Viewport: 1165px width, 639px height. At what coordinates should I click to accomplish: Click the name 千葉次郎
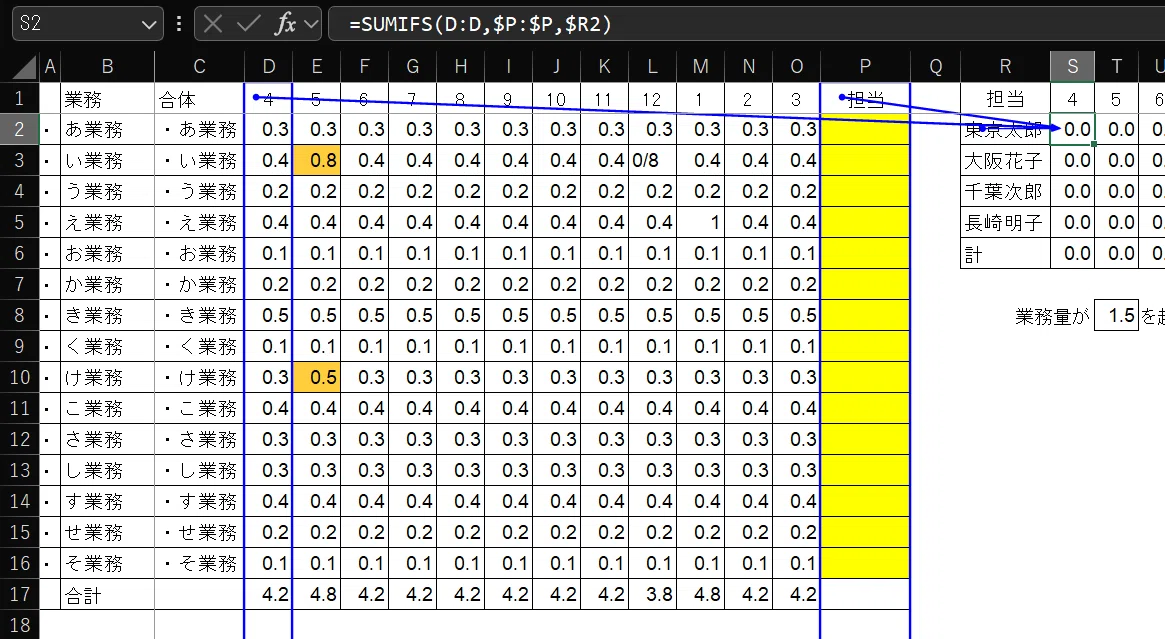coord(1003,192)
